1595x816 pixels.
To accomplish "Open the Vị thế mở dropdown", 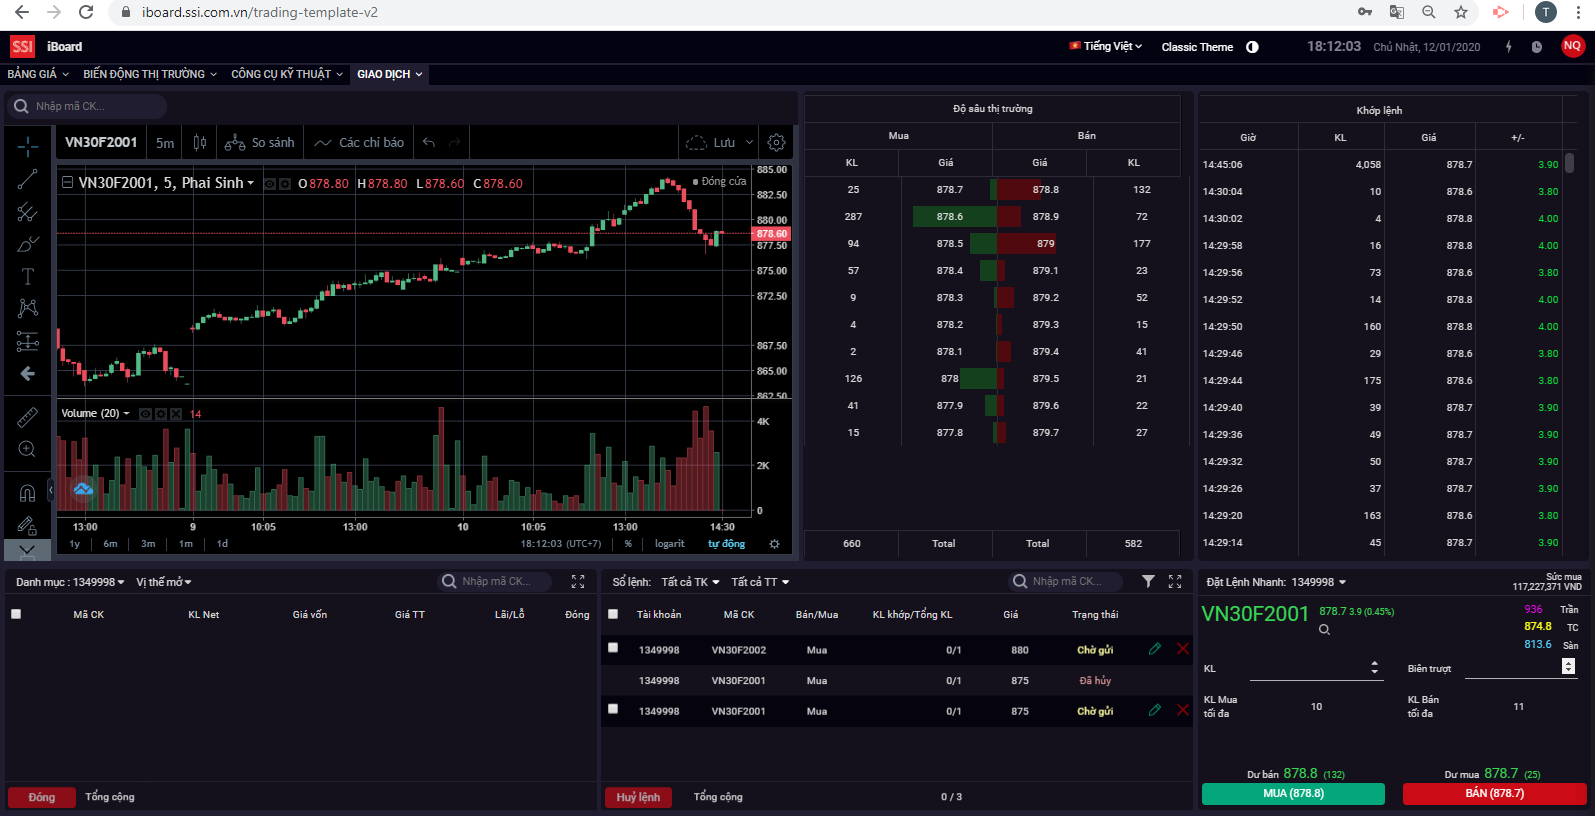I will [163, 582].
